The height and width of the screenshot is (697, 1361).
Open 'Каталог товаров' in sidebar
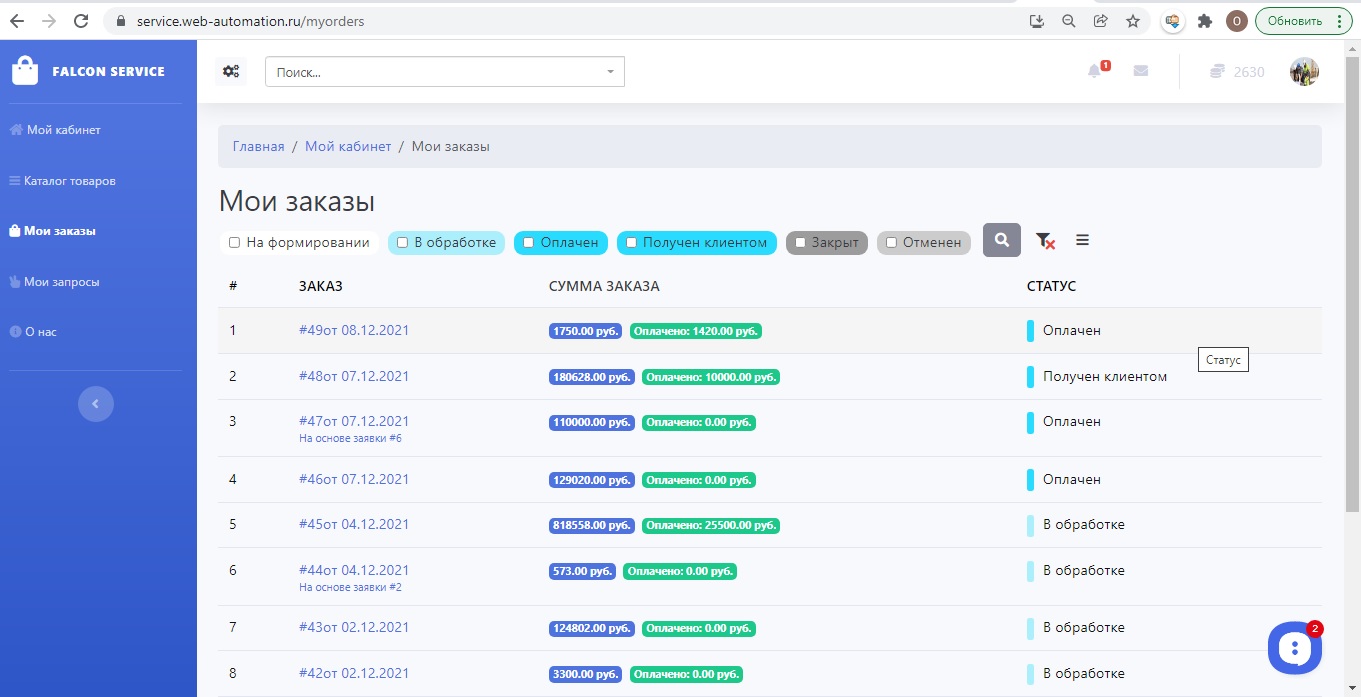tap(69, 181)
